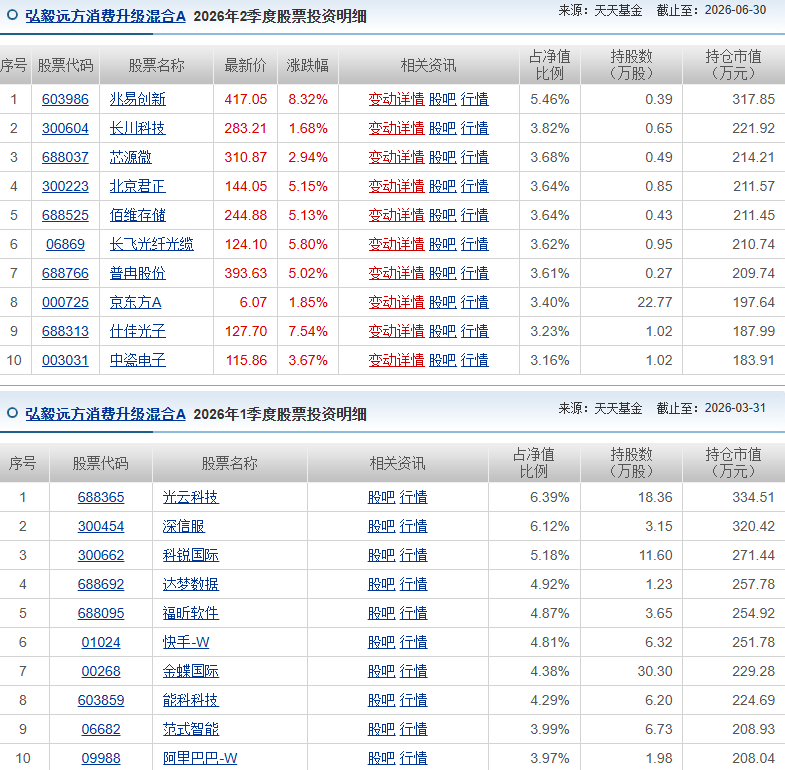Open the Q2 弘毅远方消费升级混合A fund title link
785x770 pixels.
(105, 16)
